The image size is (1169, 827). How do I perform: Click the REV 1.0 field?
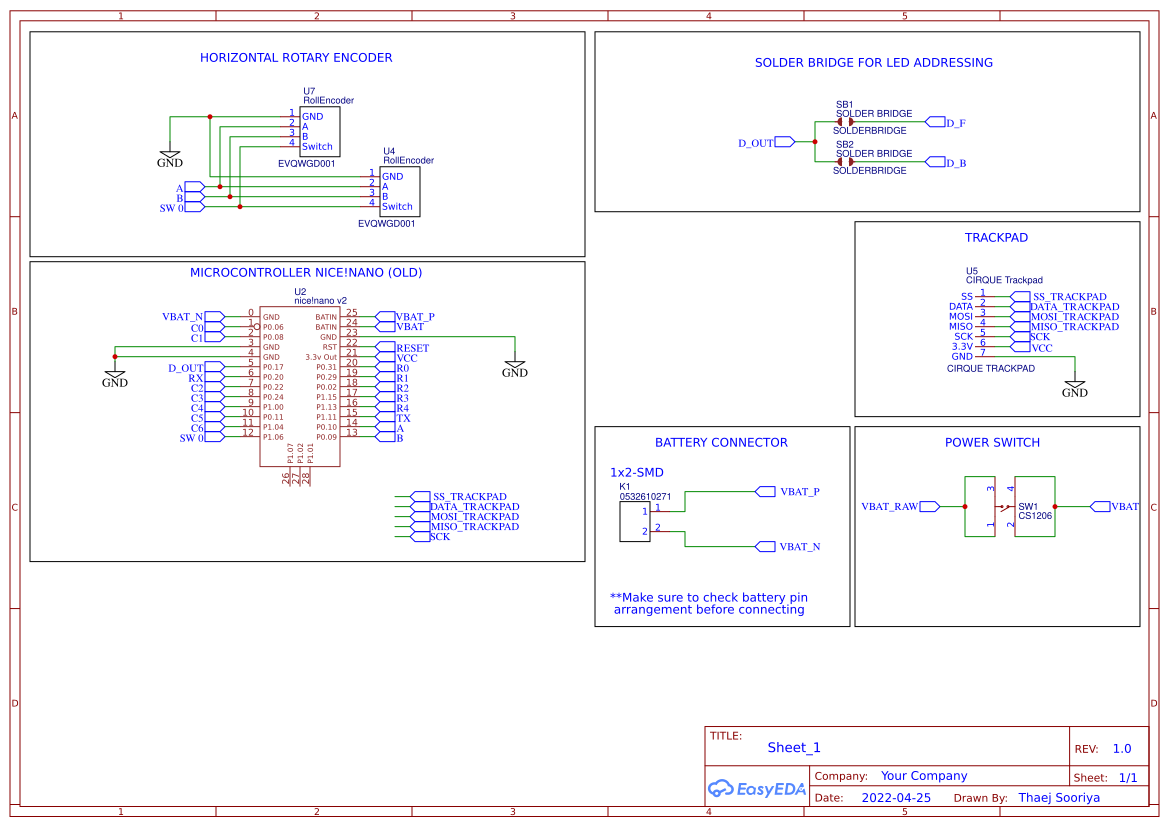(1121, 748)
